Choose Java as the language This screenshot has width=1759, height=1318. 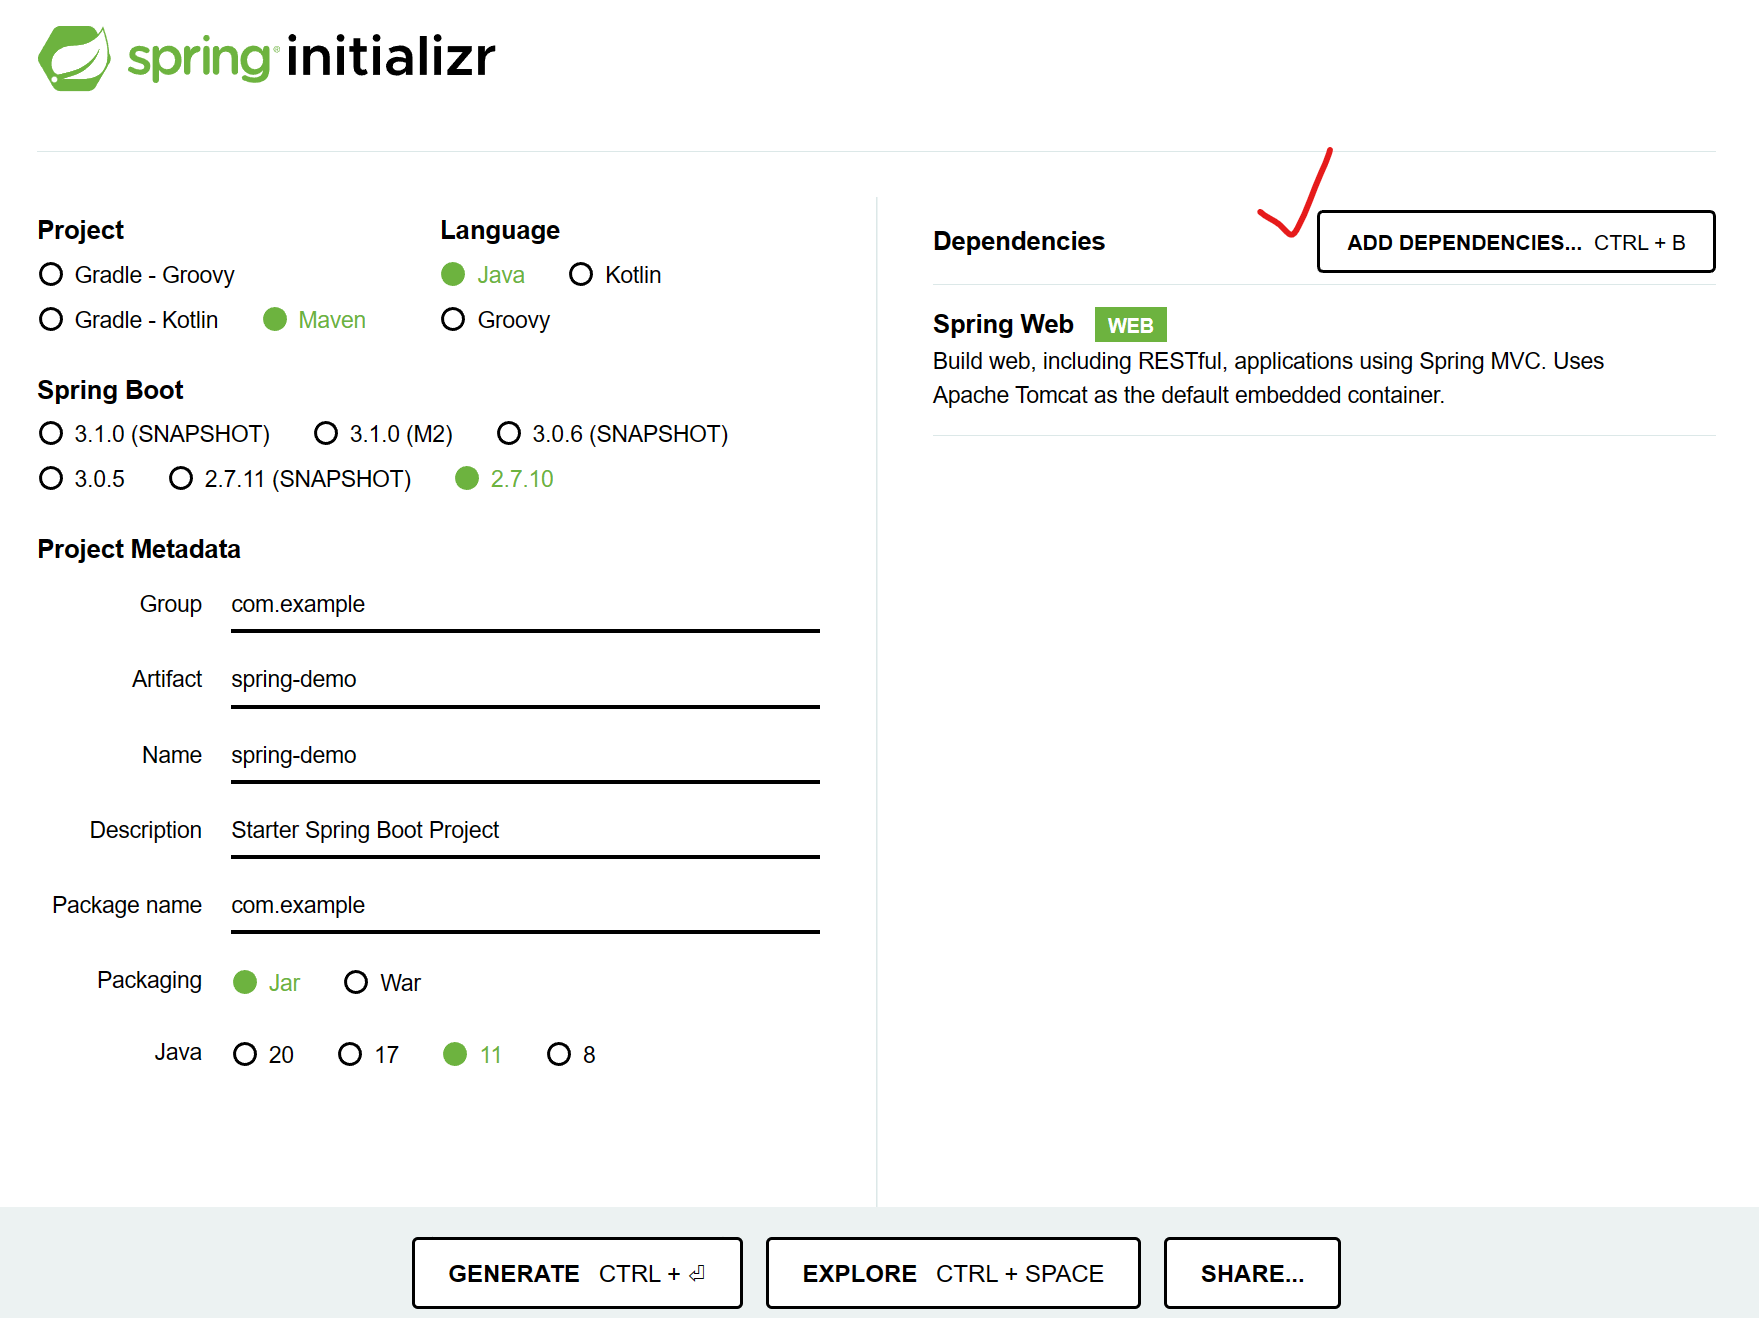click(483, 275)
